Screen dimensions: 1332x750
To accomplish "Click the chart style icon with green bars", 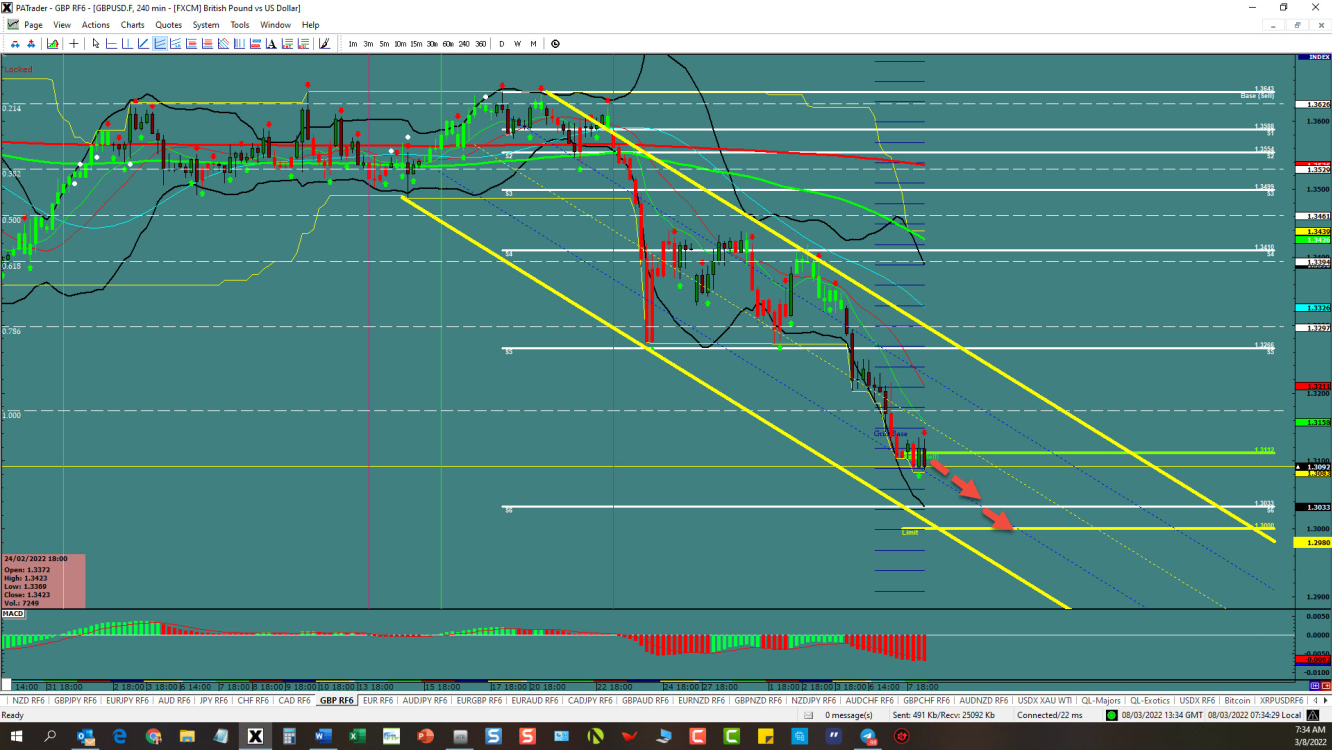I will [x=52, y=43].
